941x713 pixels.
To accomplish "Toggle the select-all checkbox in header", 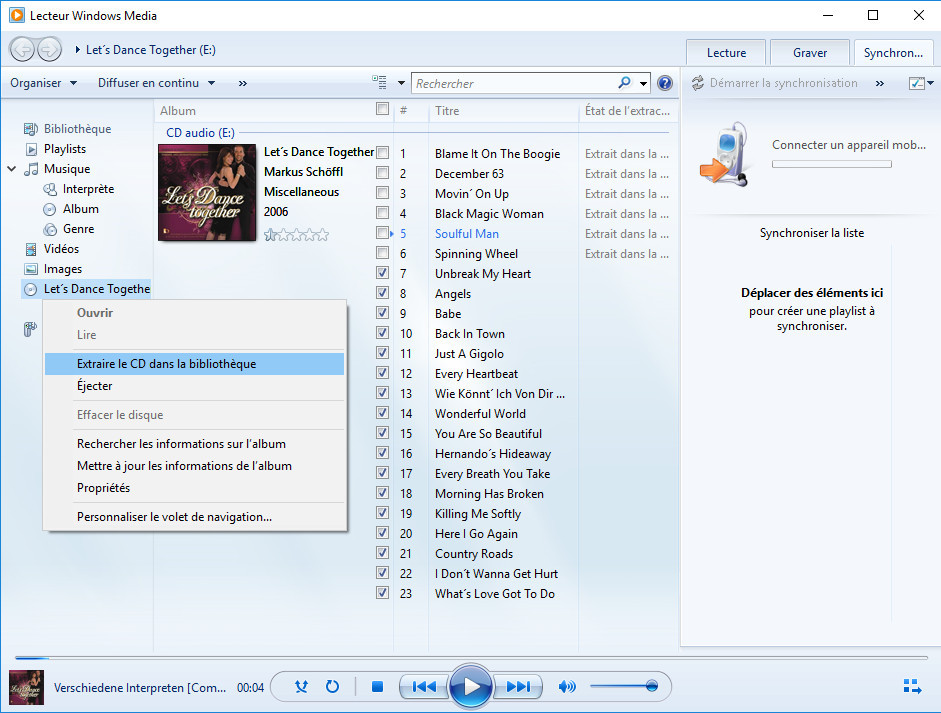I will (382, 109).
